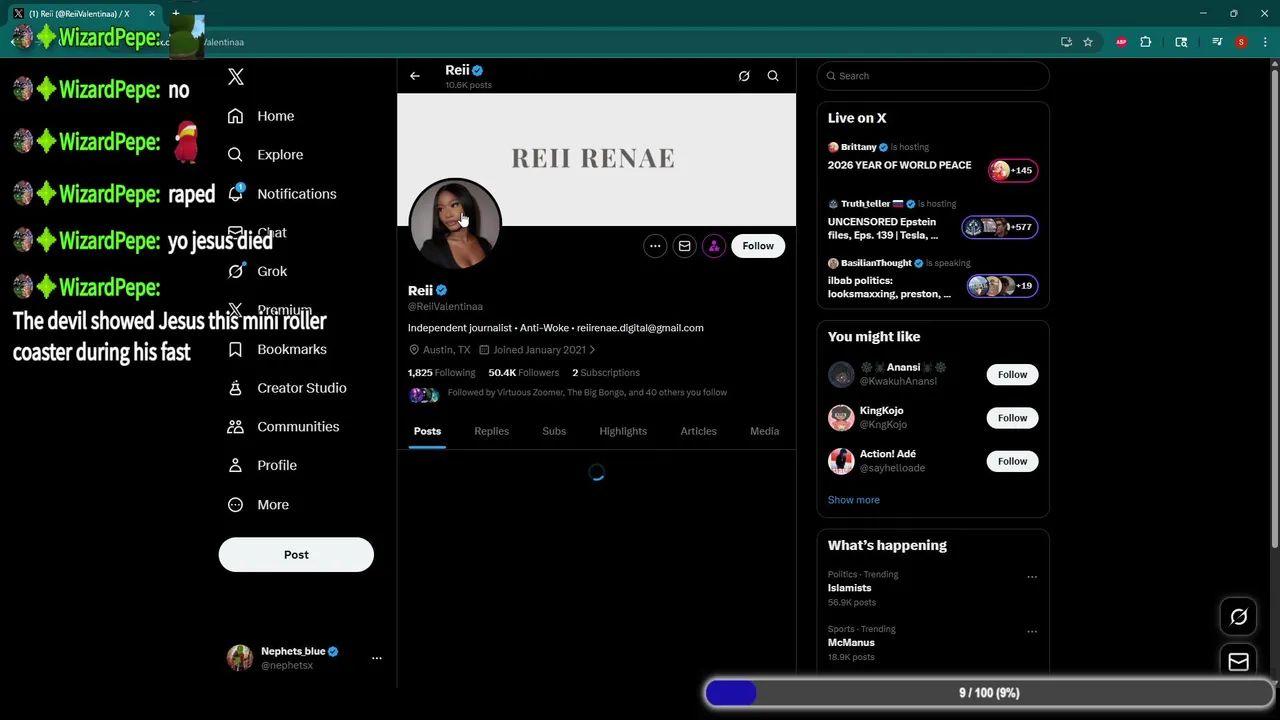1280x720 pixels.
Task: Follow Action! Adé suggestion
Action: pos(1012,461)
